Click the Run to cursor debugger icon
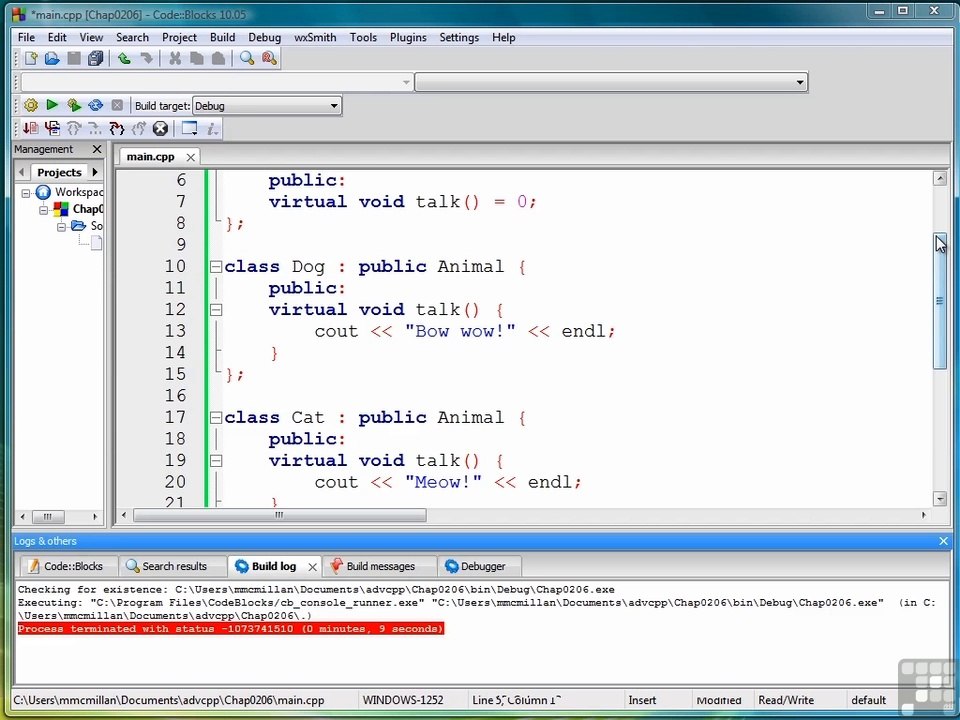This screenshot has width=960, height=720. click(x=53, y=129)
